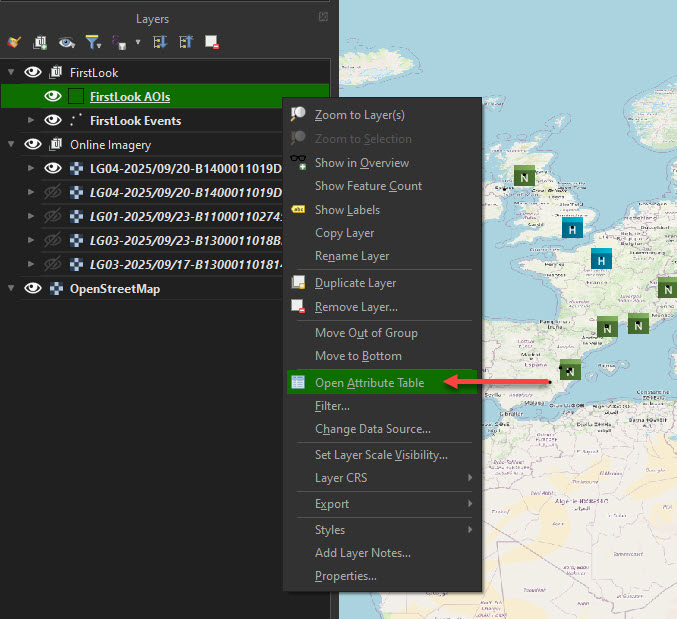Collapse the Online Imagery group
The height and width of the screenshot is (619, 677).
point(11,145)
